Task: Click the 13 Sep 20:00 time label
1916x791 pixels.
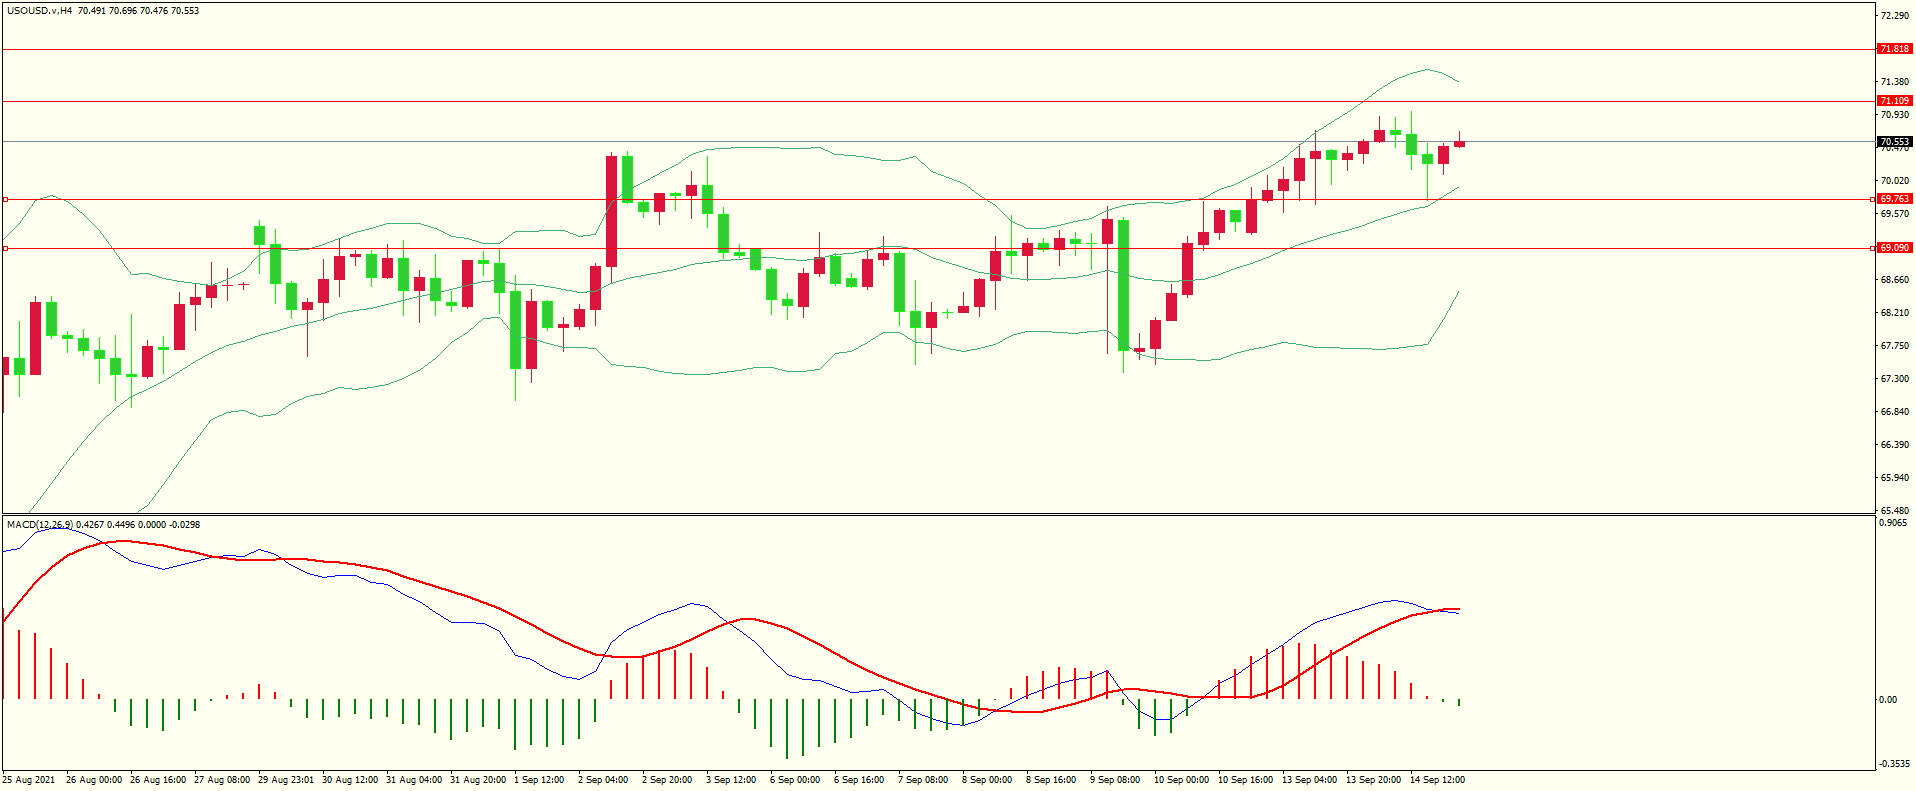Action: tap(1374, 780)
